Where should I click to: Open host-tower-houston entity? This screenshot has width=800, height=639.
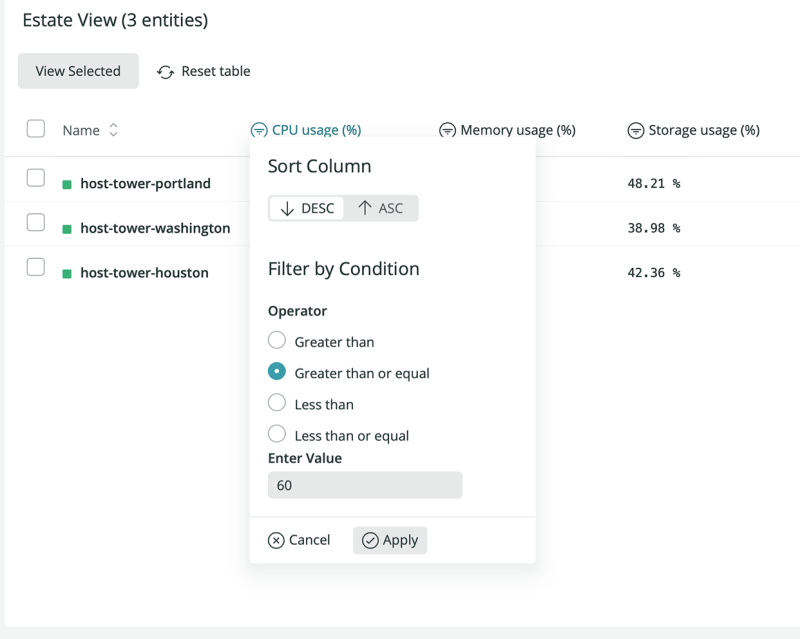click(x=144, y=273)
